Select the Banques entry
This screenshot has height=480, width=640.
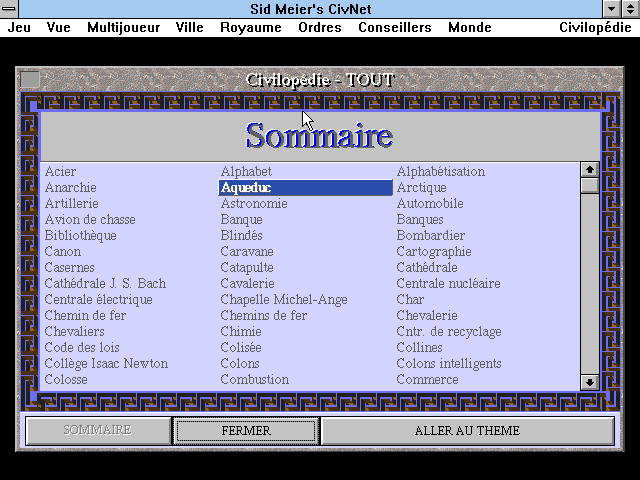pos(420,219)
